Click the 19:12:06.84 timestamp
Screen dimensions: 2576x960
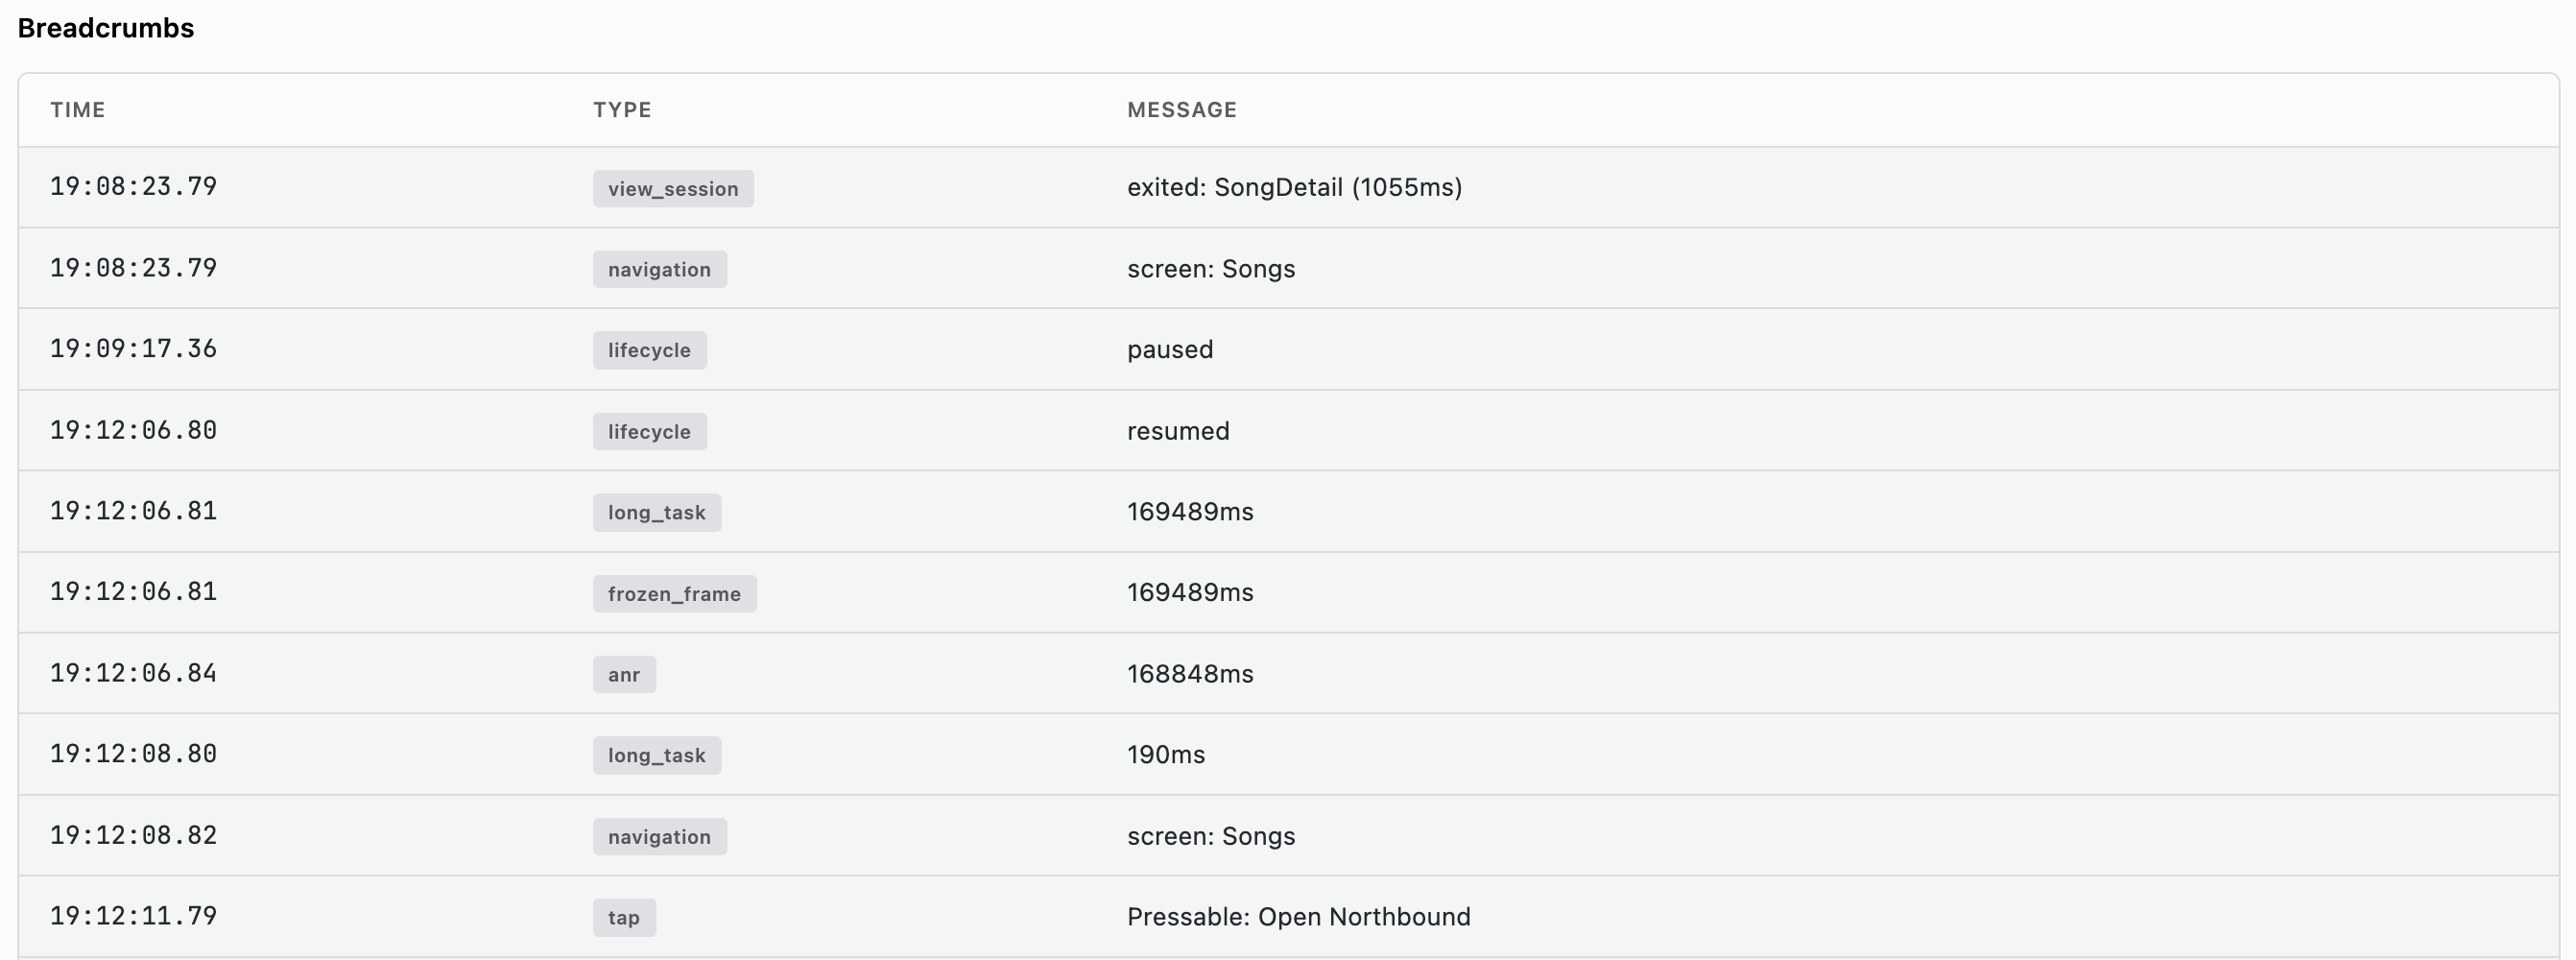tap(134, 673)
